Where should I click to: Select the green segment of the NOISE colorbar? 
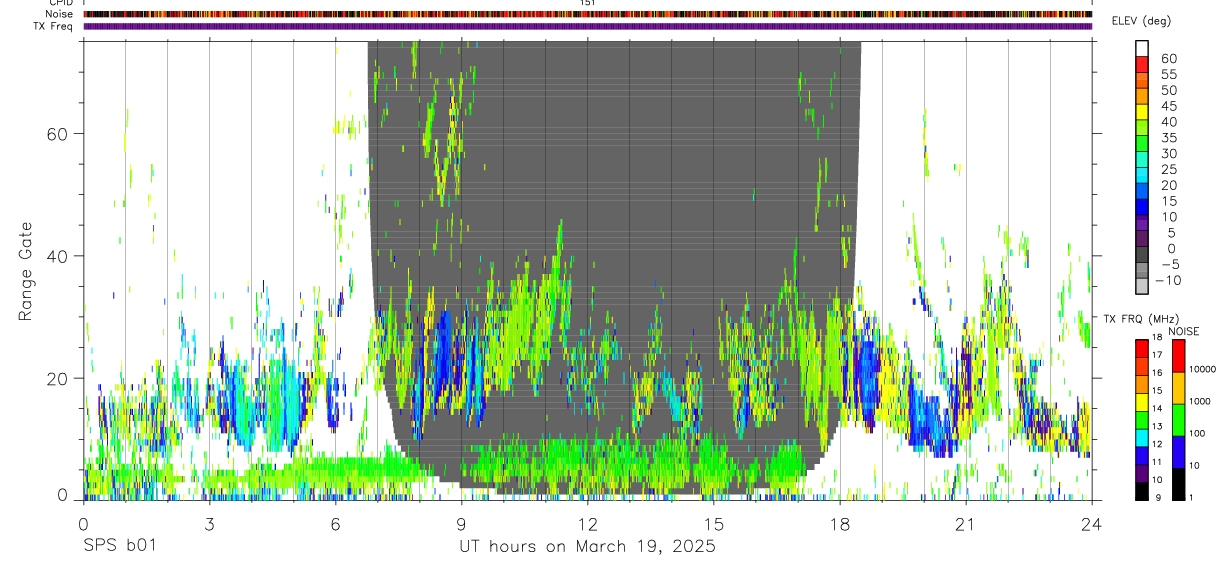(x=1177, y=420)
